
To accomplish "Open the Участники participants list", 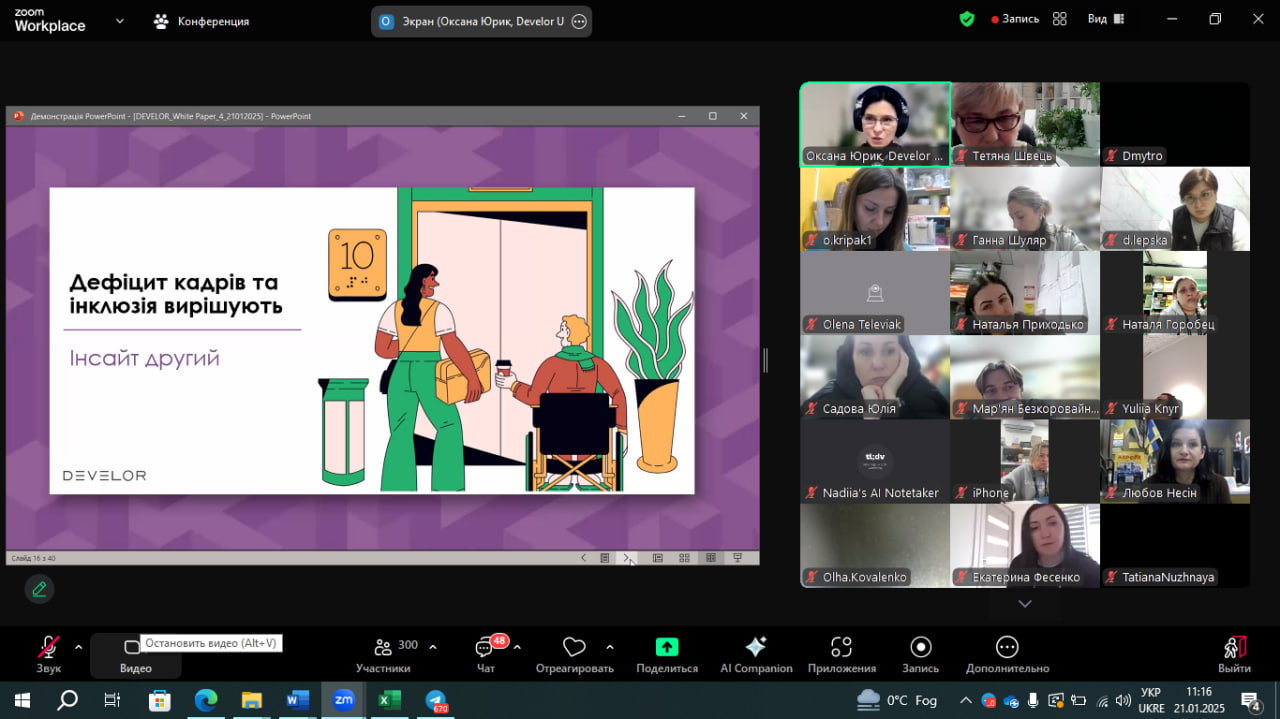I will point(384,655).
